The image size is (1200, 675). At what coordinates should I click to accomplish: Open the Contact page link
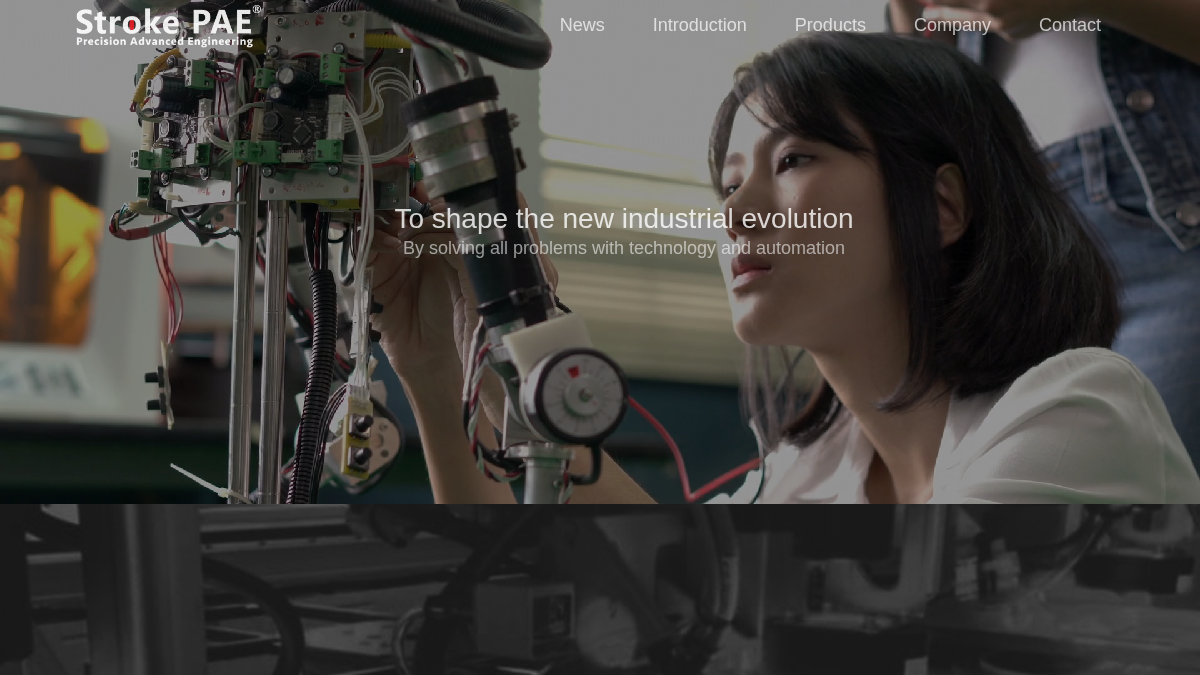click(1069, 25)
